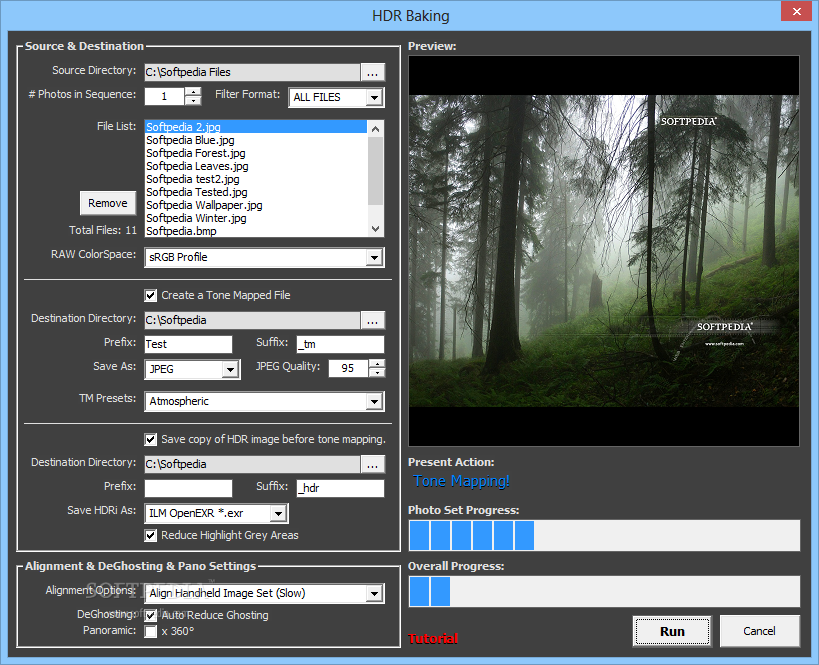Select Softpedia Winter.jpg in file list
Image resolution: width=819 pixels, height=665 pixels.
click(x=256, y=218)
